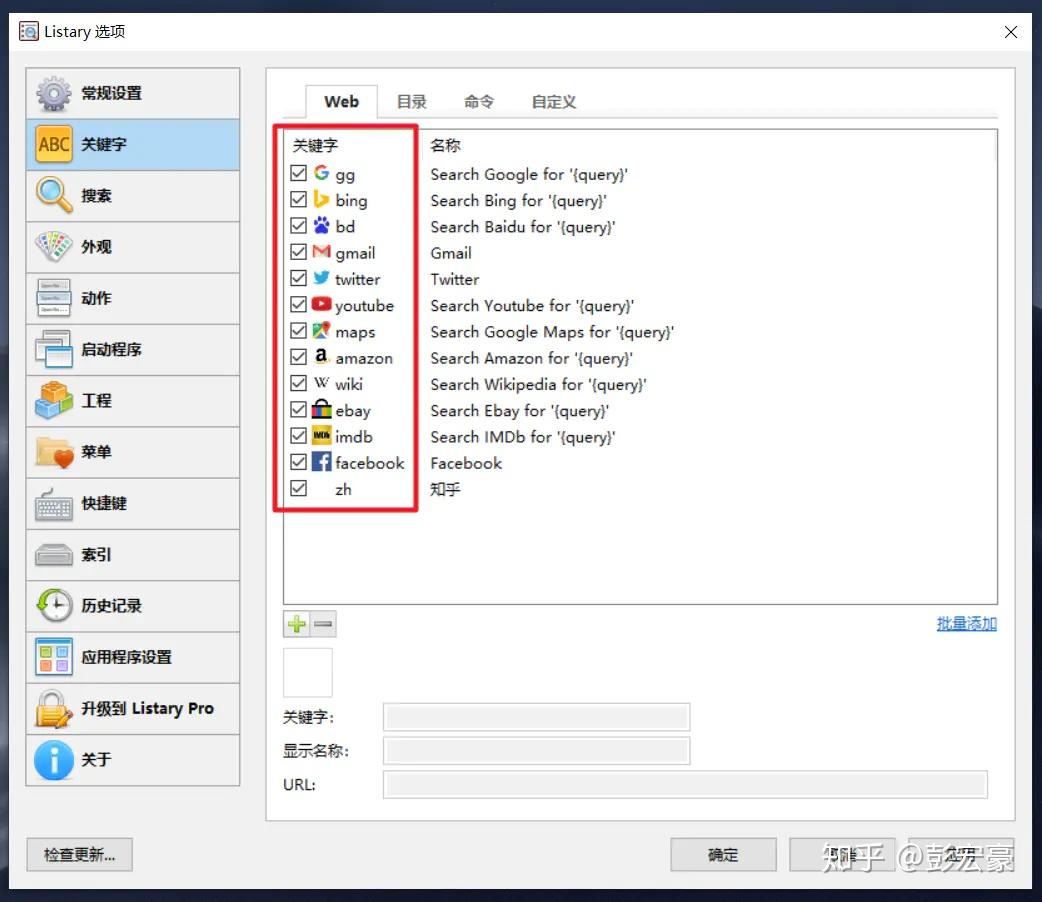
Task: Select the 工程 (Projects) blocks icon
Action: point(53,400)
